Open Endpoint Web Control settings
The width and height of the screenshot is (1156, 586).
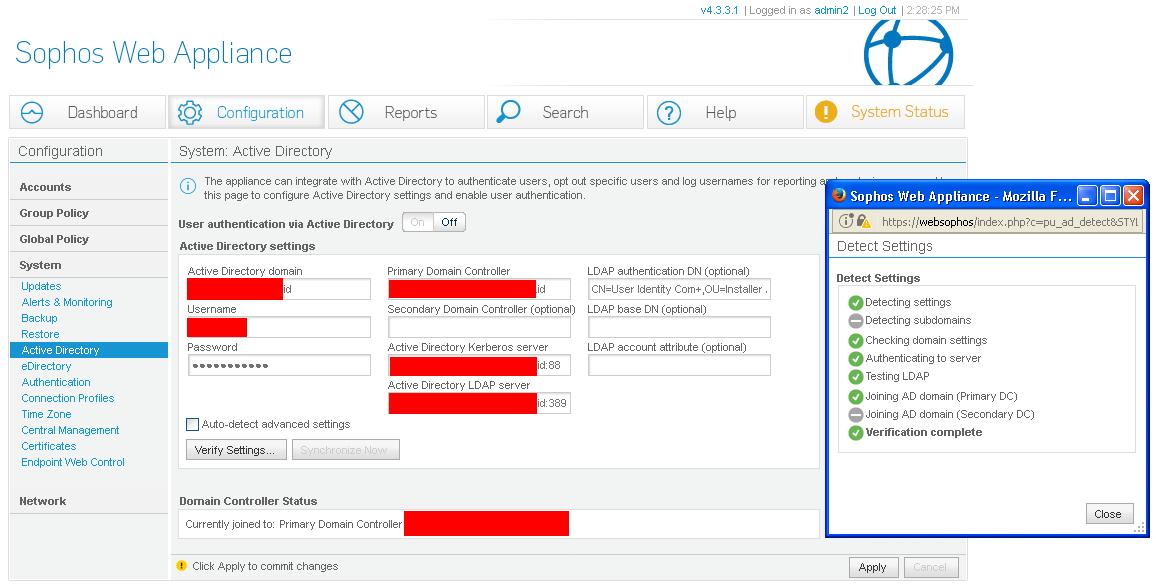[x=73, y=462]
